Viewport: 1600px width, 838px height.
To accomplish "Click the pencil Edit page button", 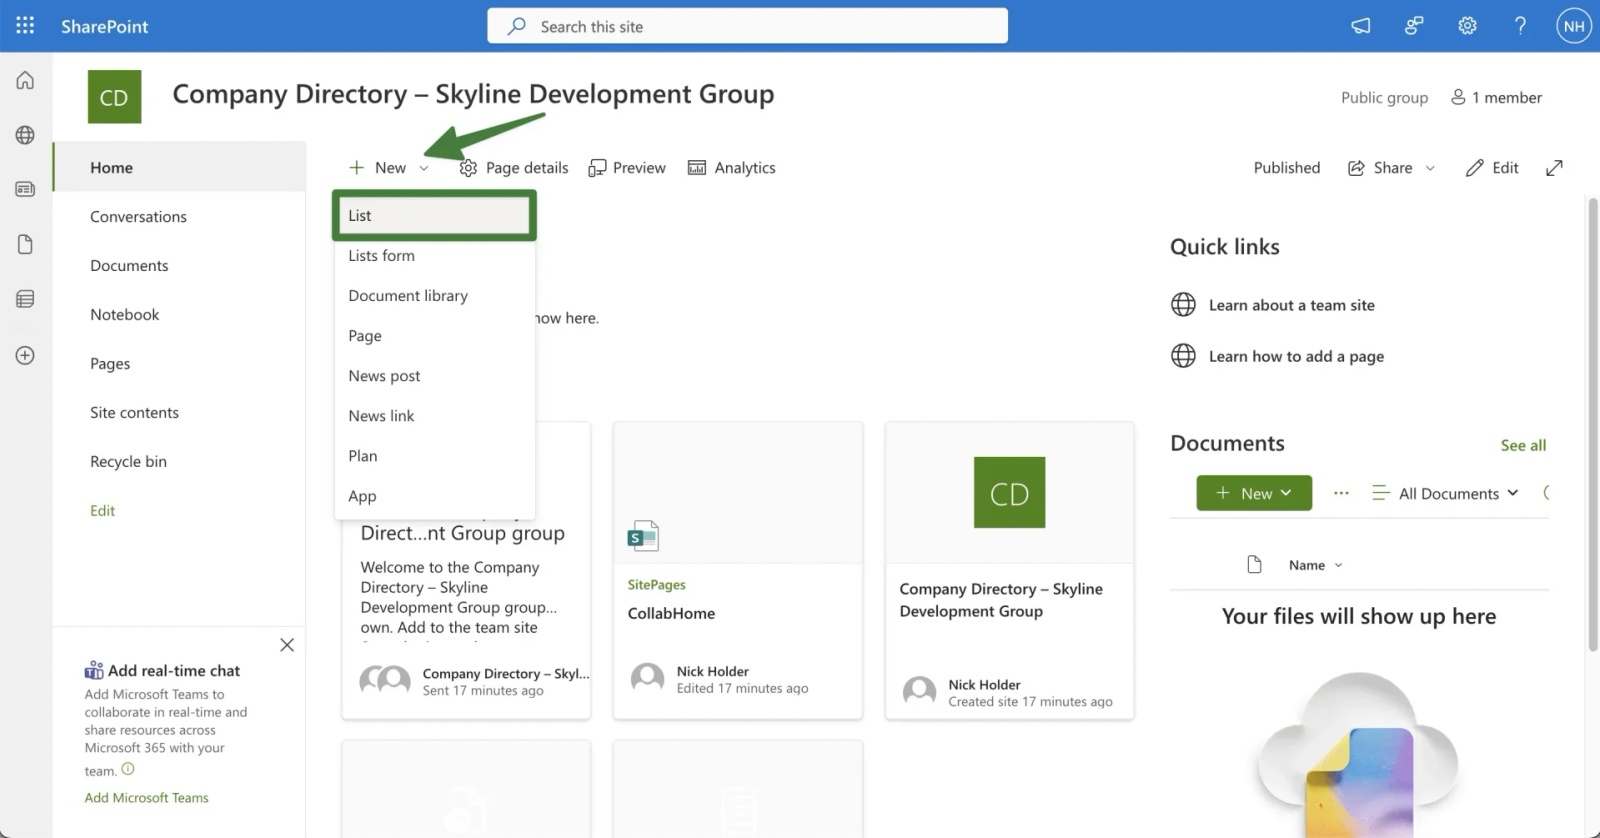I will 1492,168.
